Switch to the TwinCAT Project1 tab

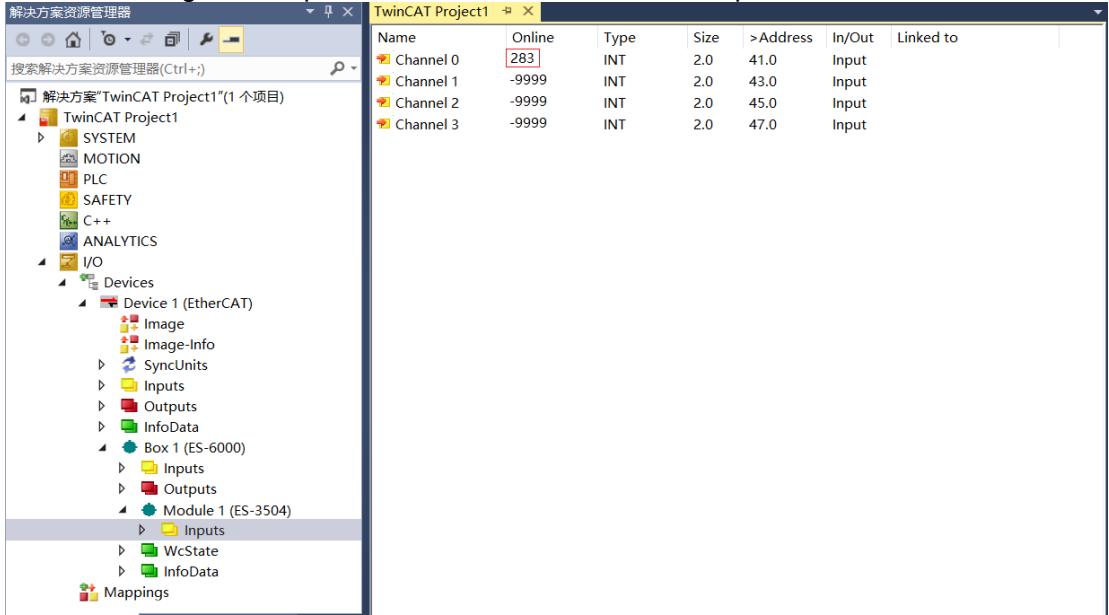(431, 11)
